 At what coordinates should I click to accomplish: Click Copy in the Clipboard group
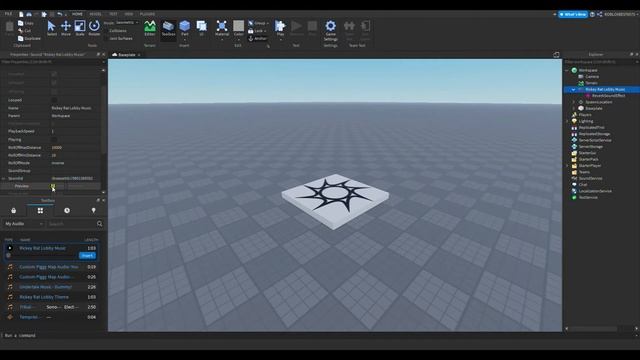point(26,23)
